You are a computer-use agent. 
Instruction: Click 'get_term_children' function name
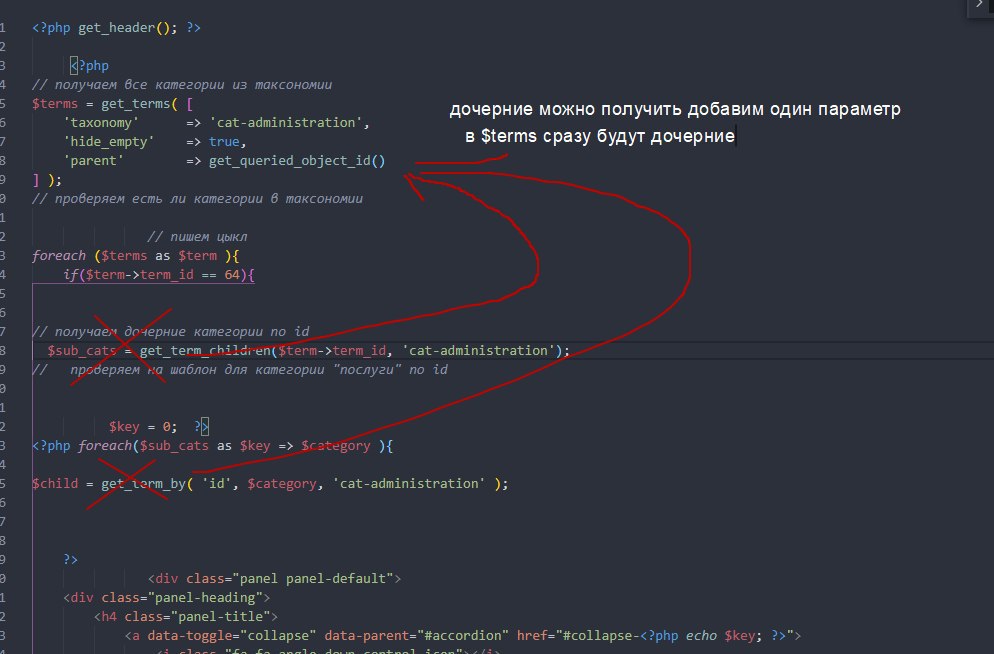pos(205,350)
